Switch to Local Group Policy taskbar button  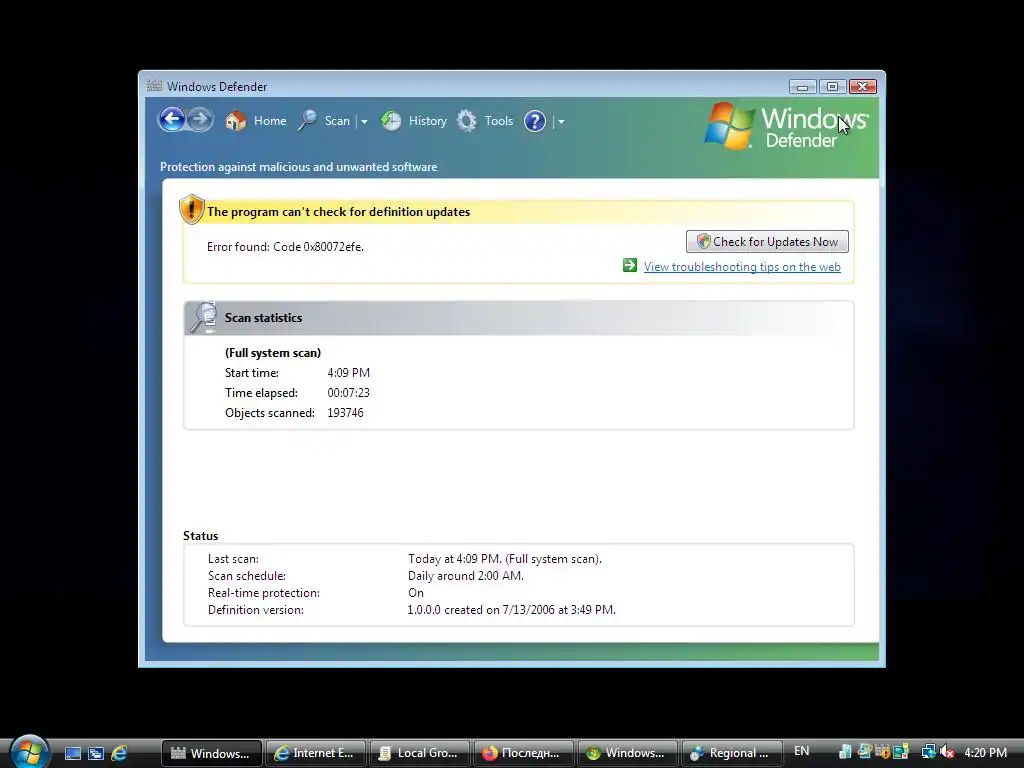pyautogui.click(x=420, y=753)
